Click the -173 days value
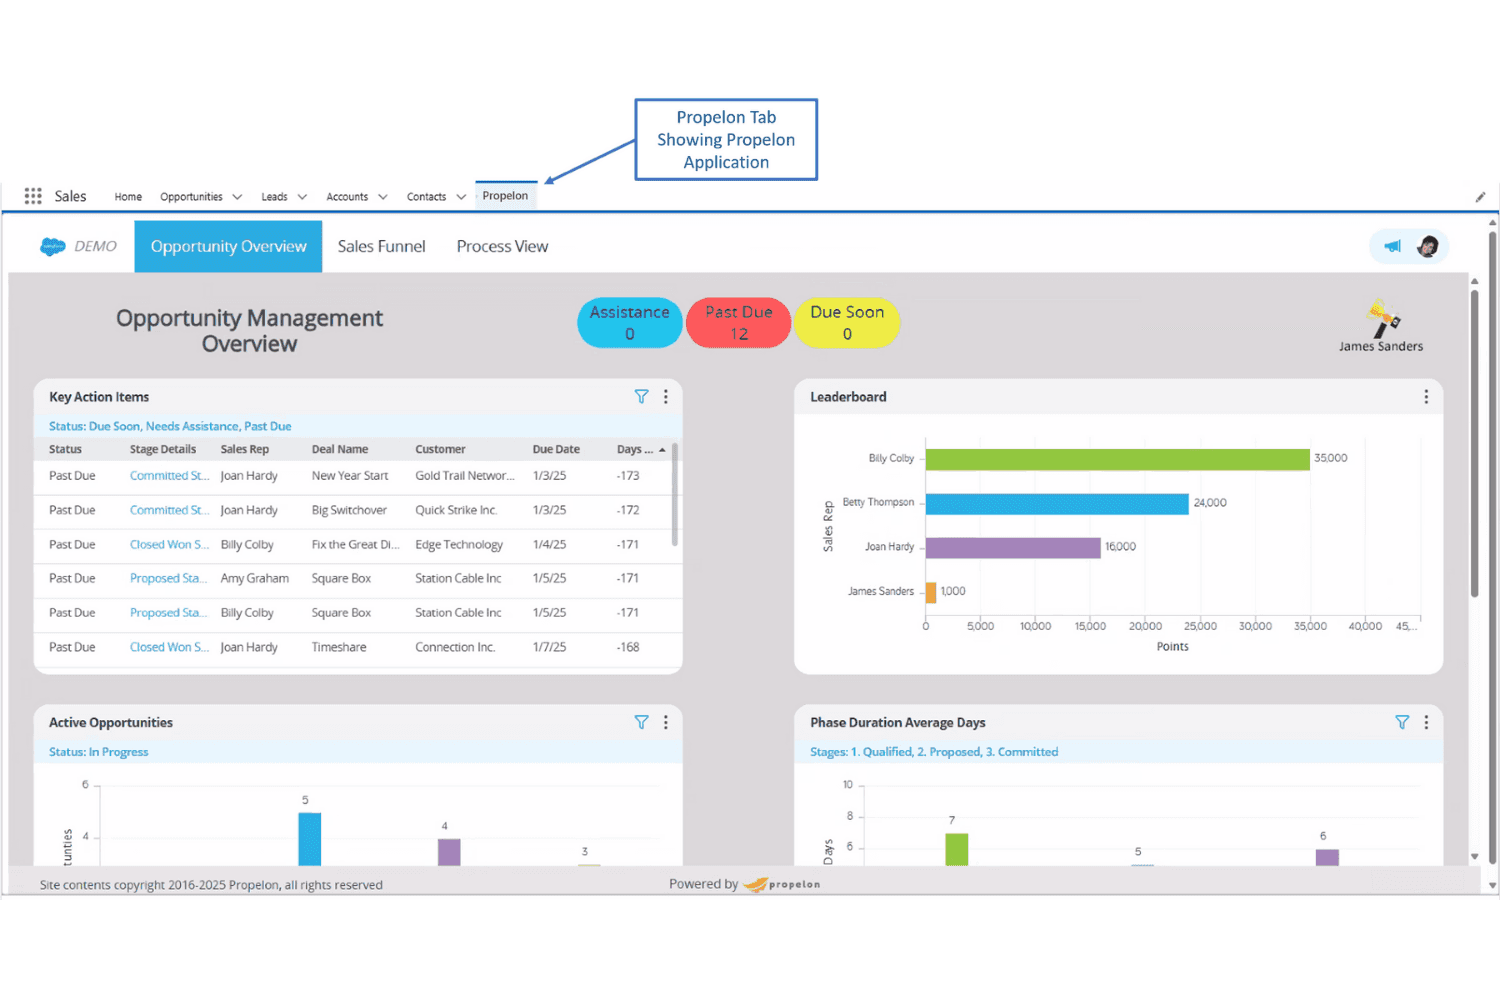This screenshot has height=1000, width=1500. coord(628,476)
